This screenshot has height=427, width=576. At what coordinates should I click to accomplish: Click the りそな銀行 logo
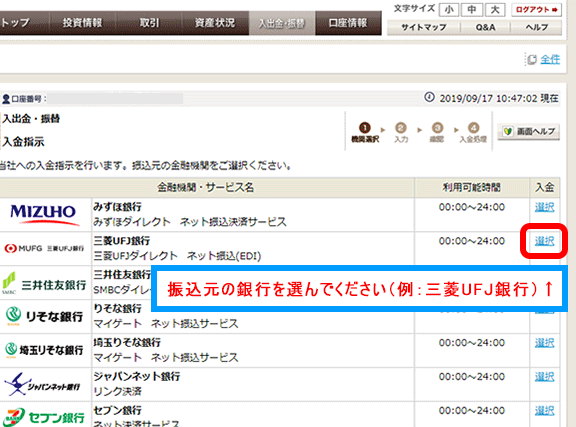[44, 316]
